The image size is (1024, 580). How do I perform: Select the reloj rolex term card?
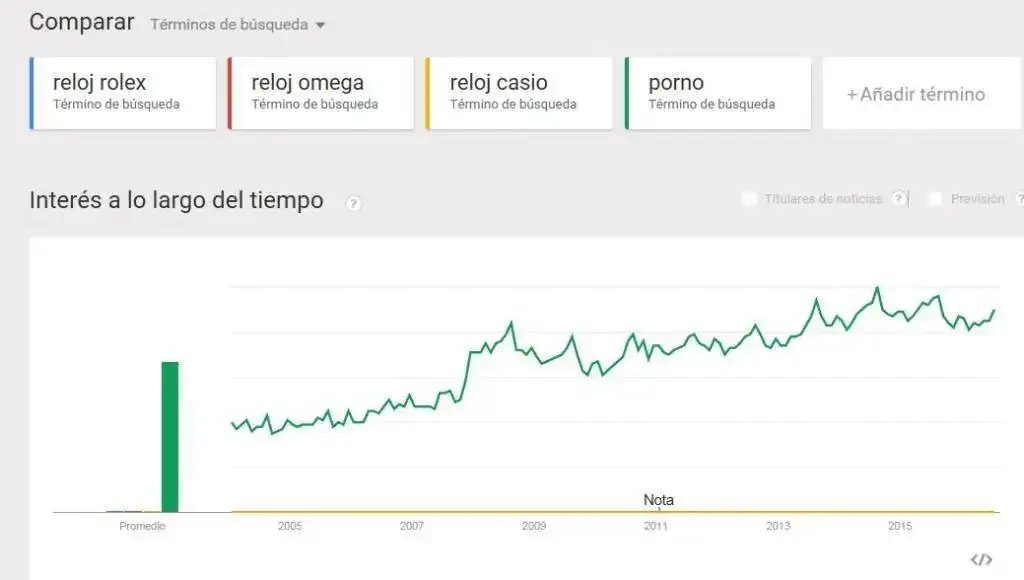(120, 92)
